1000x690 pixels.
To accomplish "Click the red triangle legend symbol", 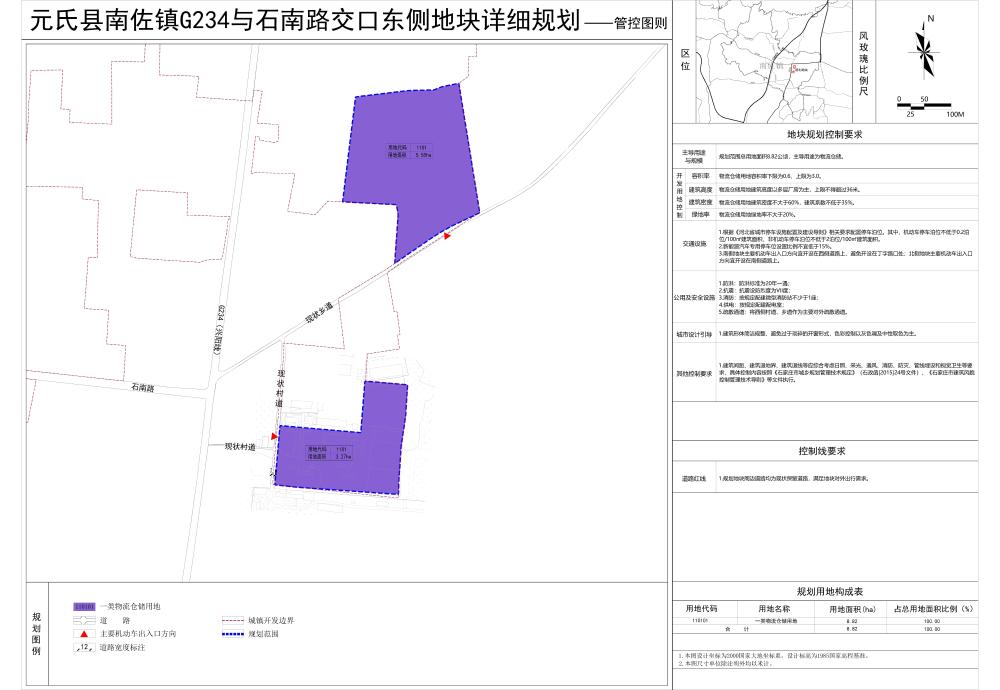I will pyautogui.click(x=84, y=634).
